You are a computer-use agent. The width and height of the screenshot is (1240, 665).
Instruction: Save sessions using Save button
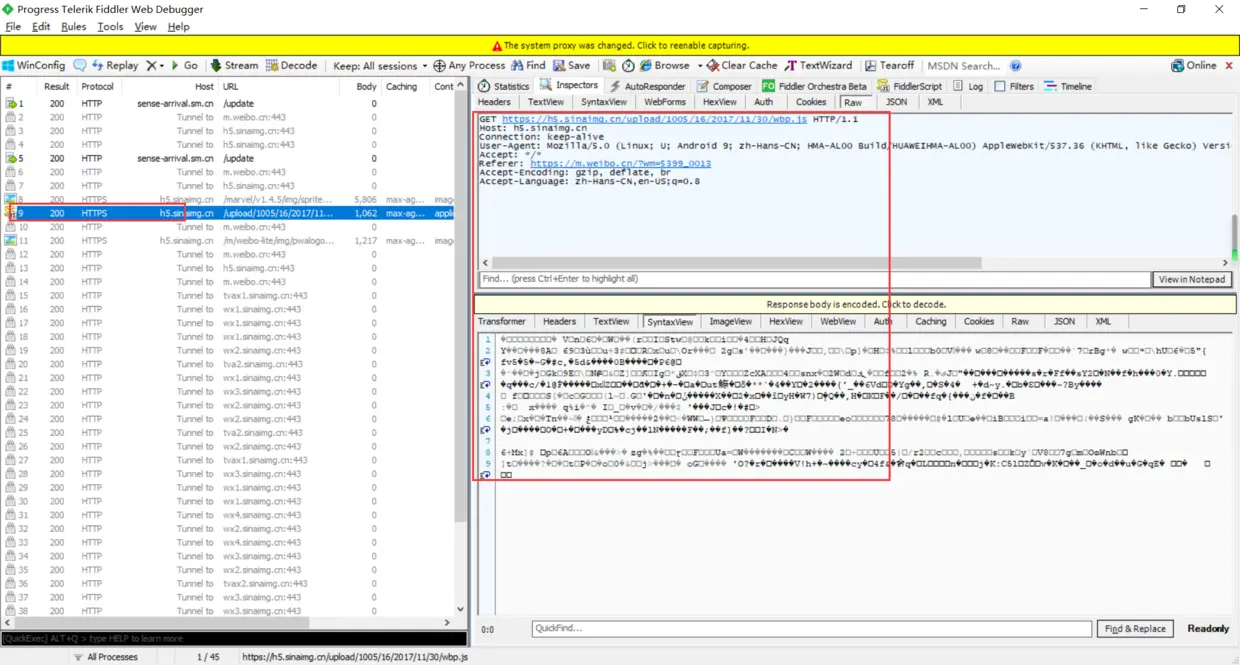(572, 65)
